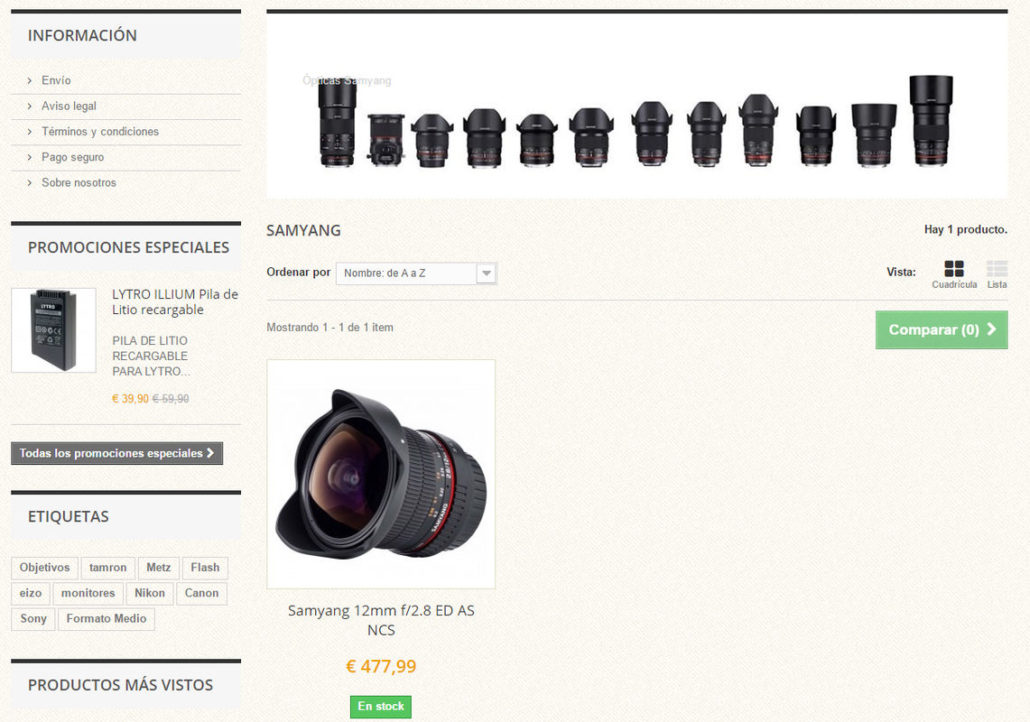1030x722 pixels.
Task: Select the tamron tag
Action: tap(108, 568)
